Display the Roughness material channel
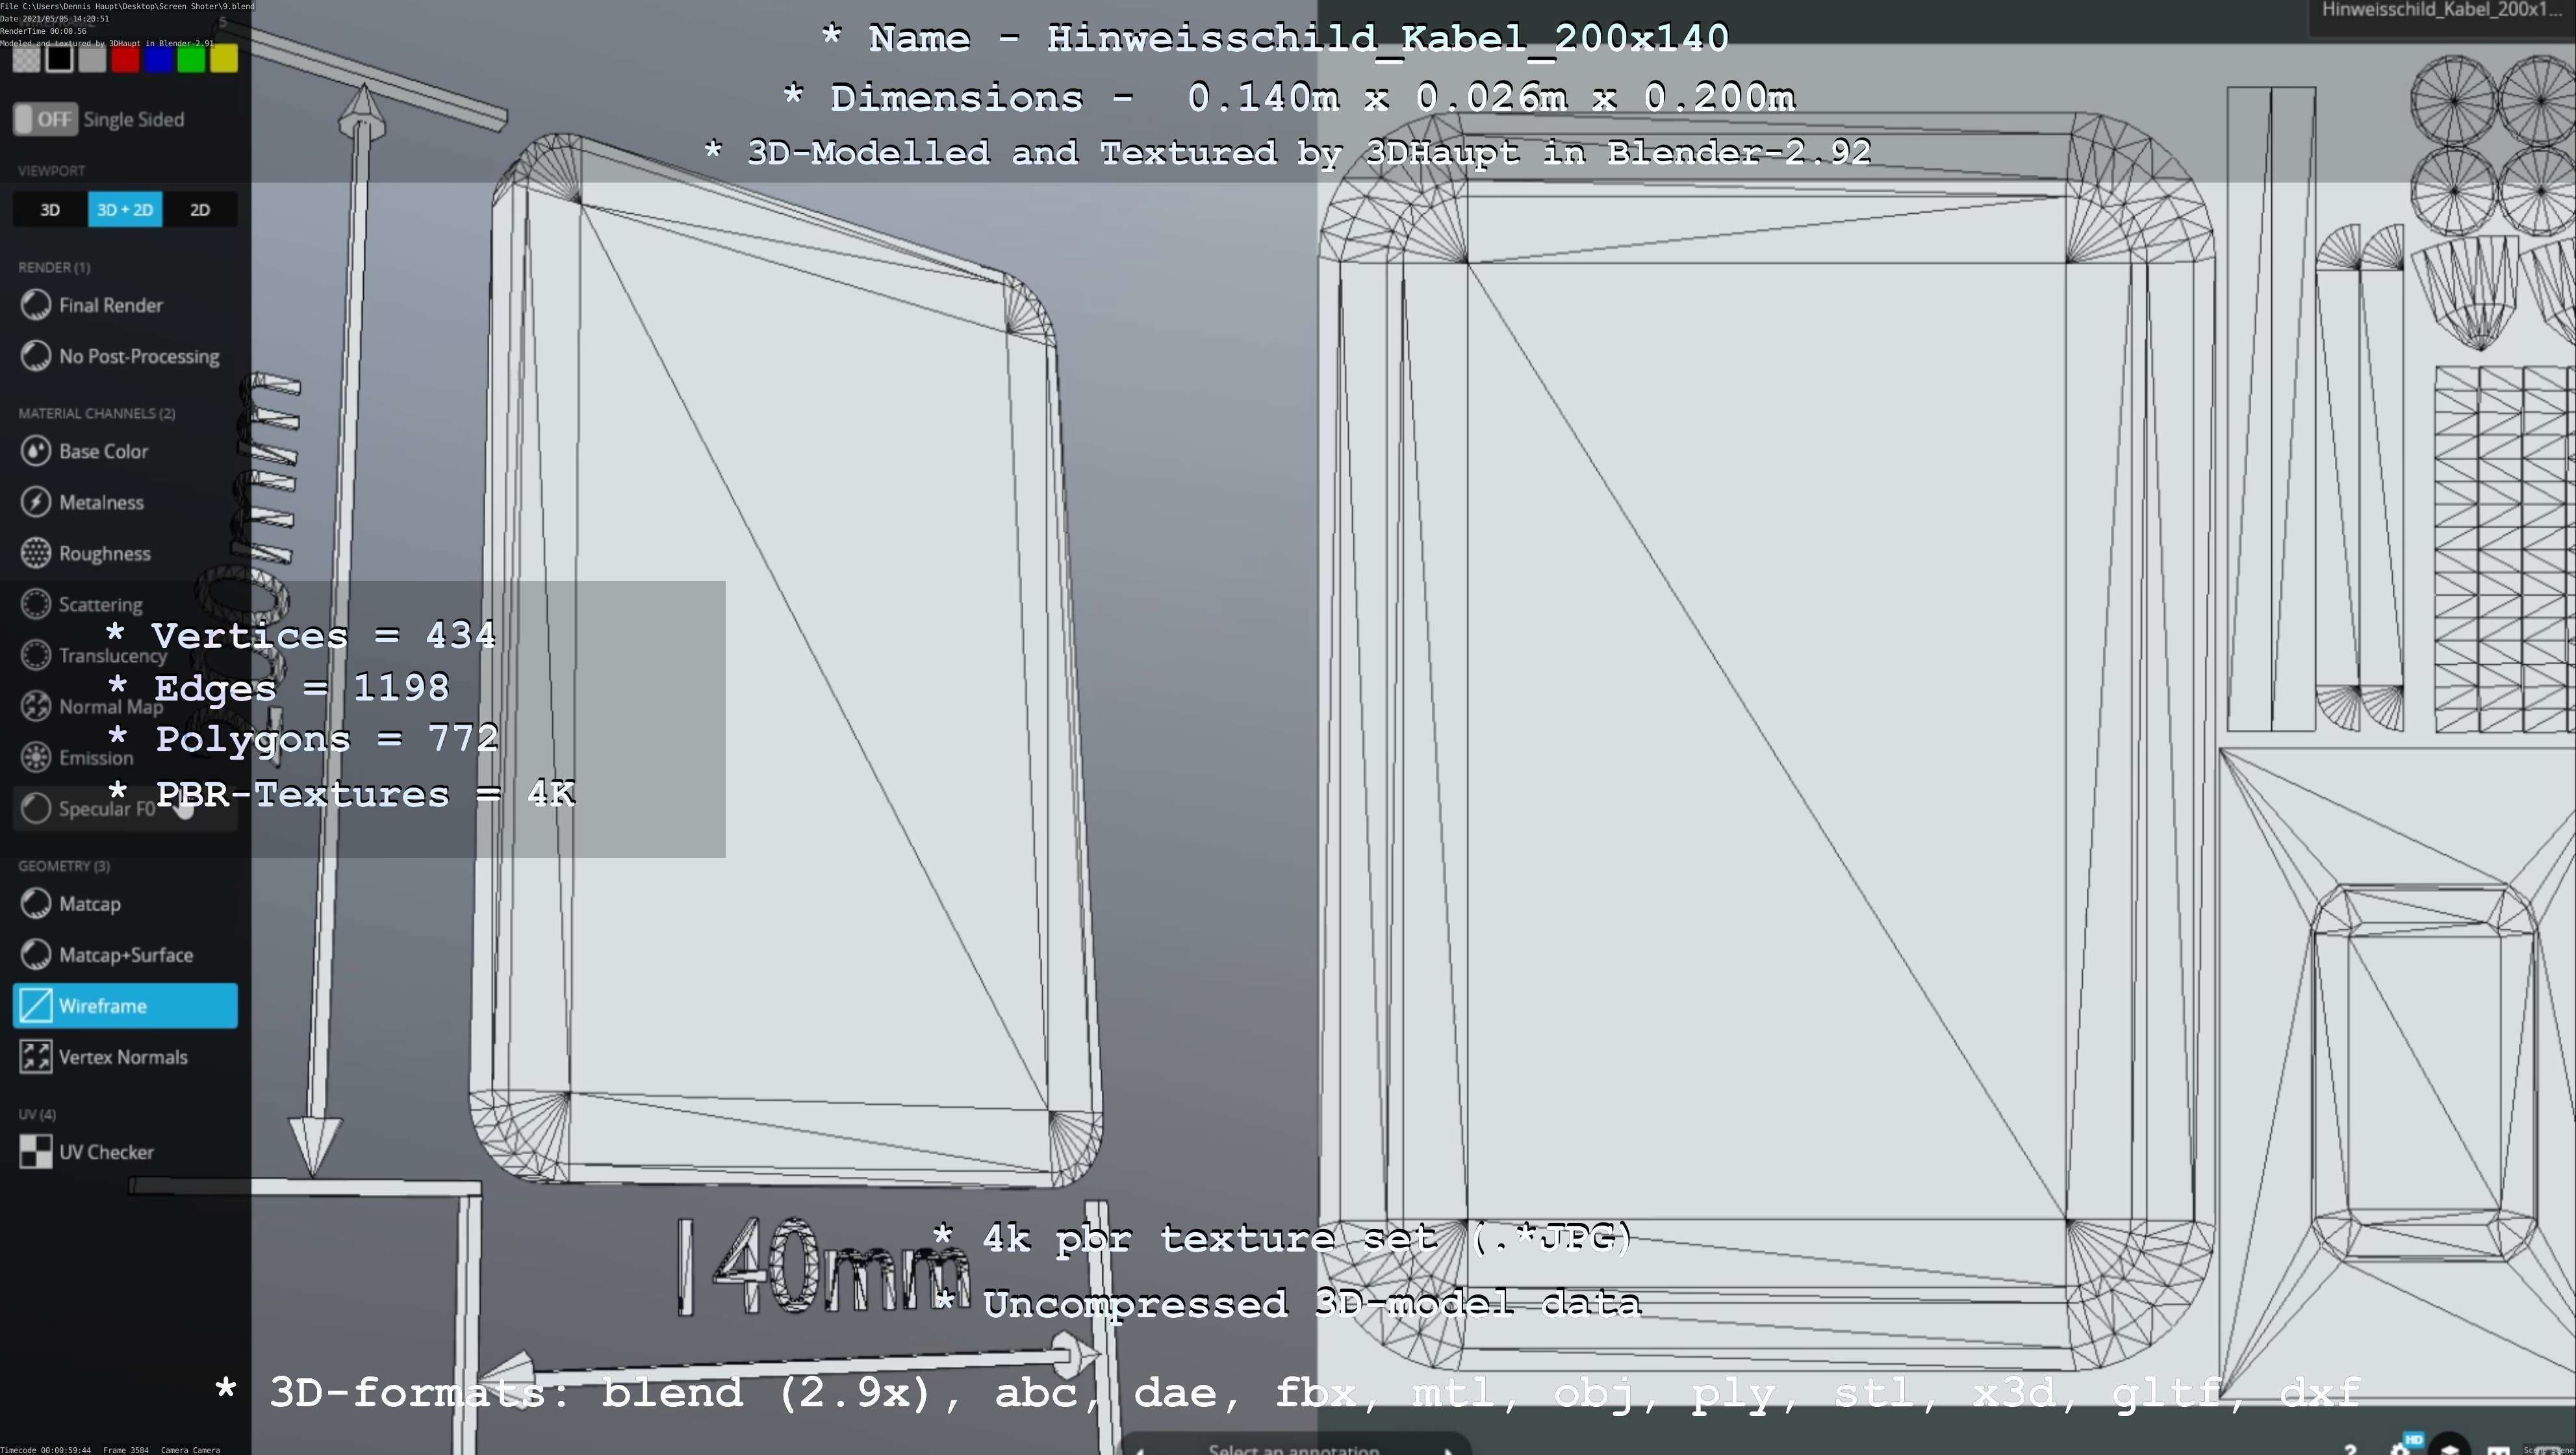This screenshot has height=1455, width=2576. [x=104, y=553]
